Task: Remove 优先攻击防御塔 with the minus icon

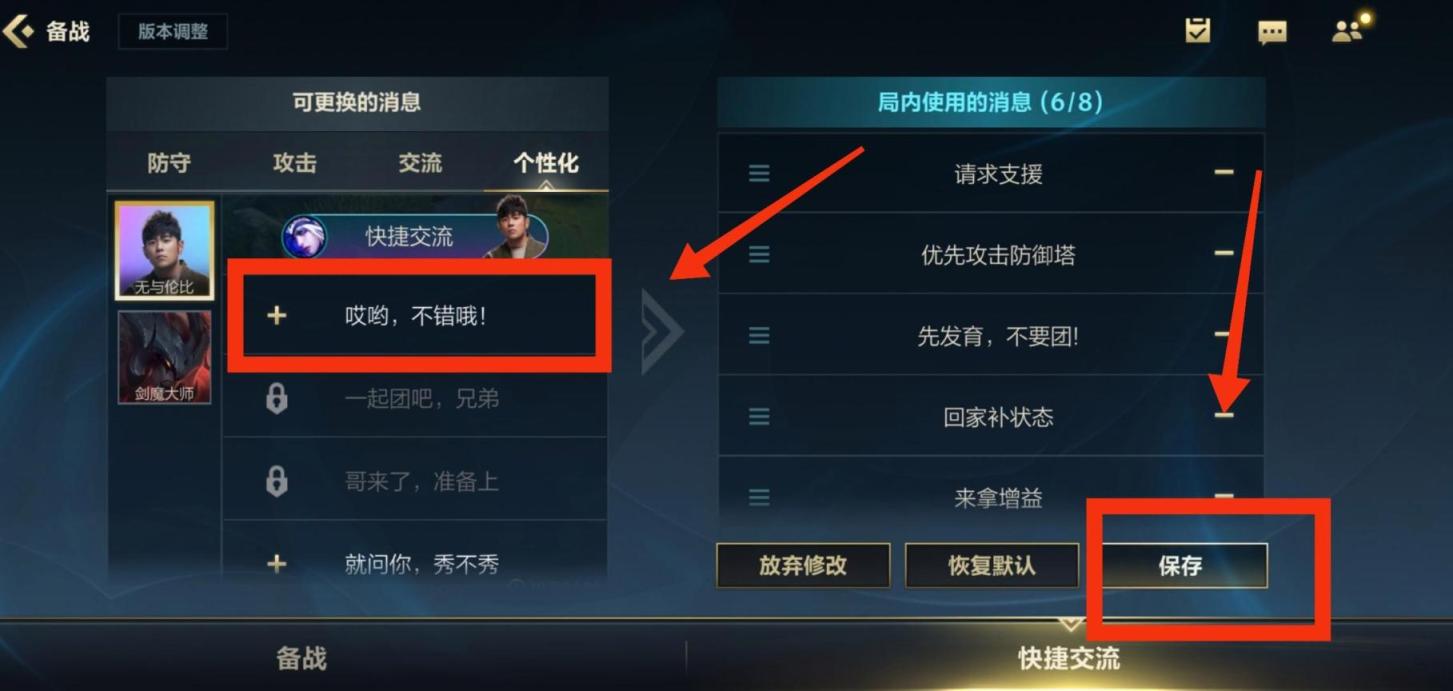Action: pos(1224,254)
